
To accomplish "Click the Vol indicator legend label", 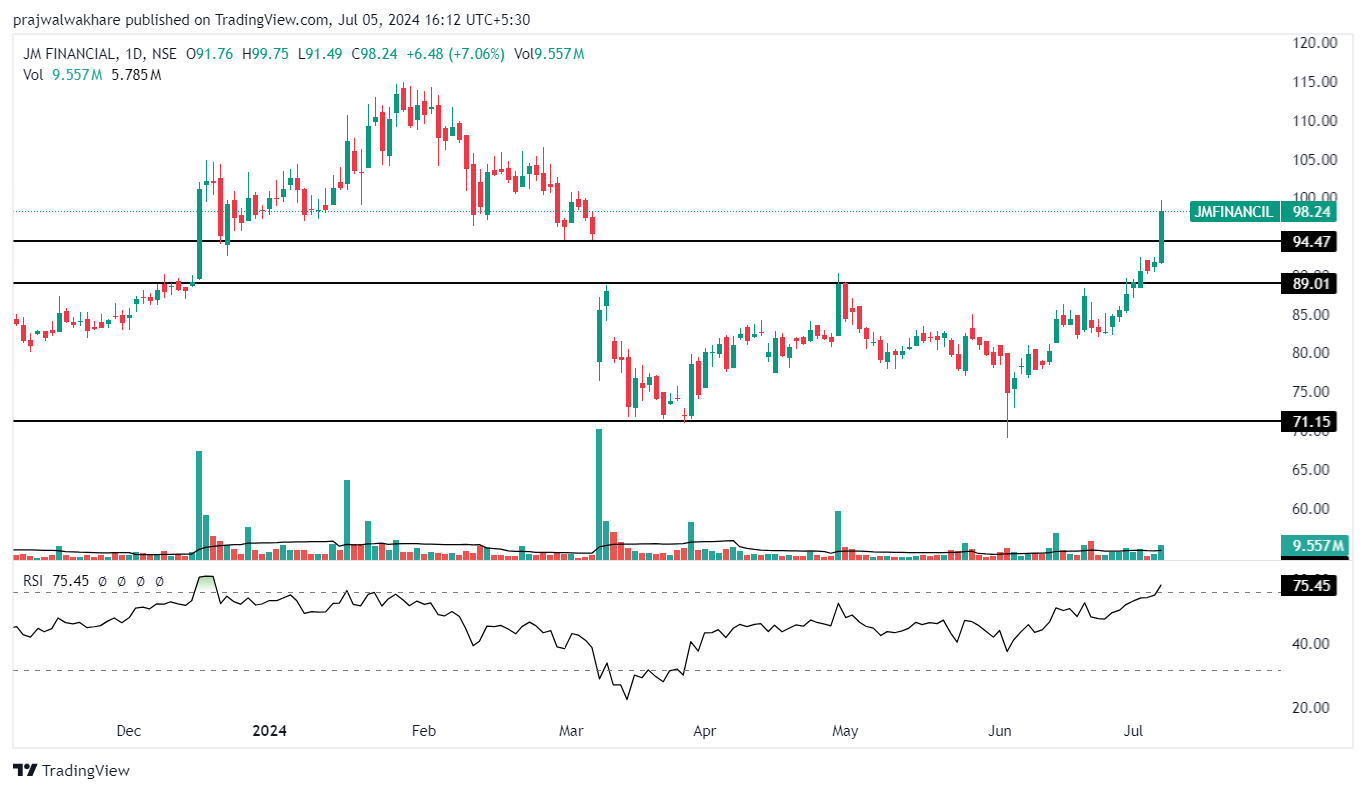I will click(33, 74).
